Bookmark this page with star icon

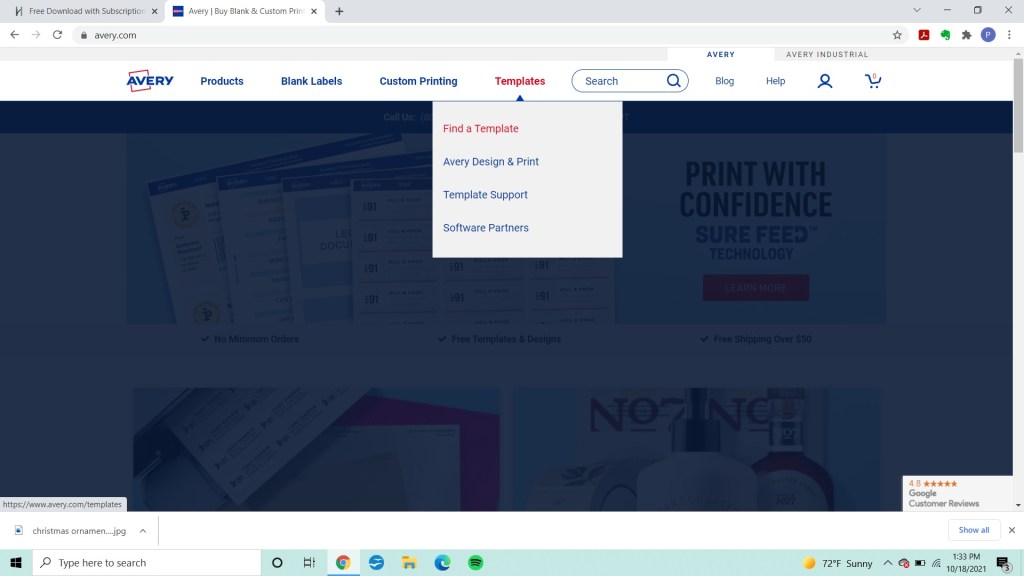[897, 35]
